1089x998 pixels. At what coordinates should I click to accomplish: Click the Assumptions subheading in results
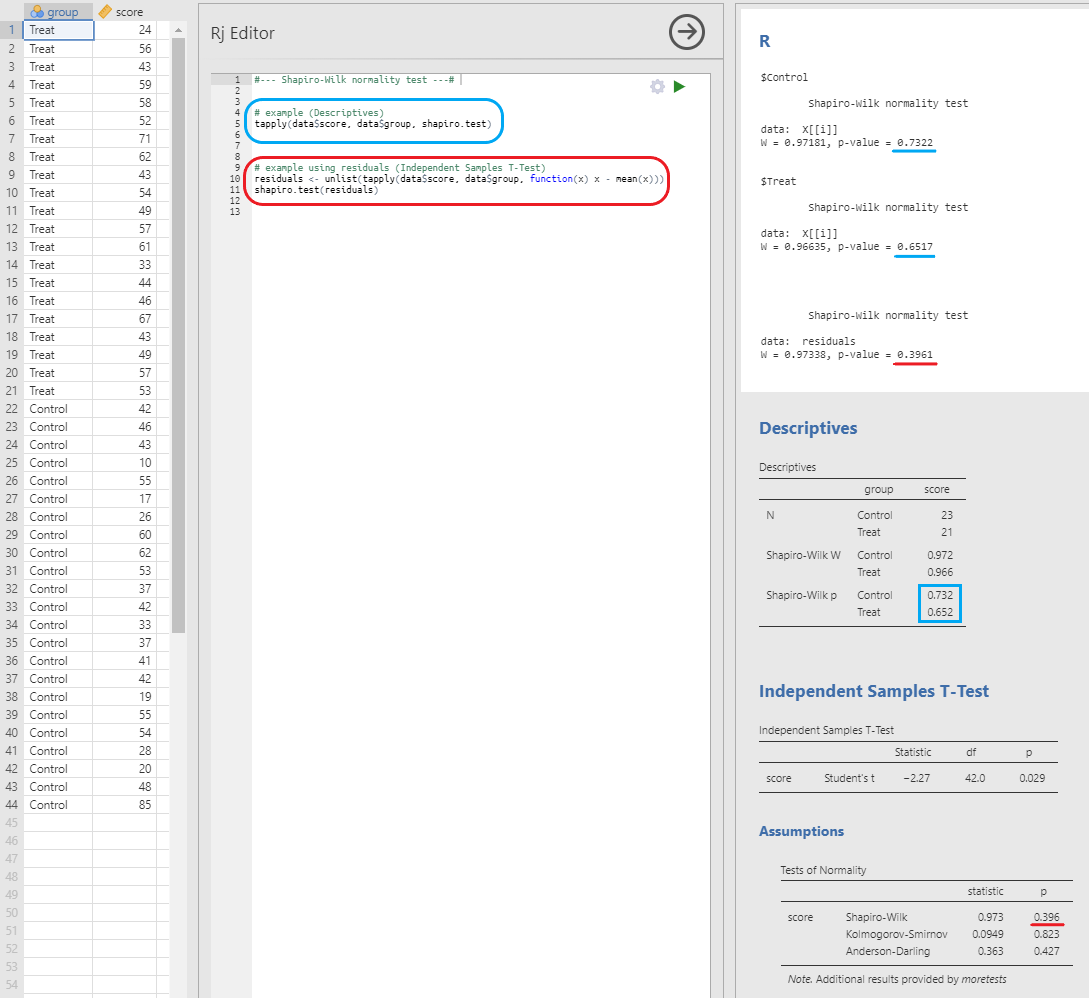tap(801, 831)
